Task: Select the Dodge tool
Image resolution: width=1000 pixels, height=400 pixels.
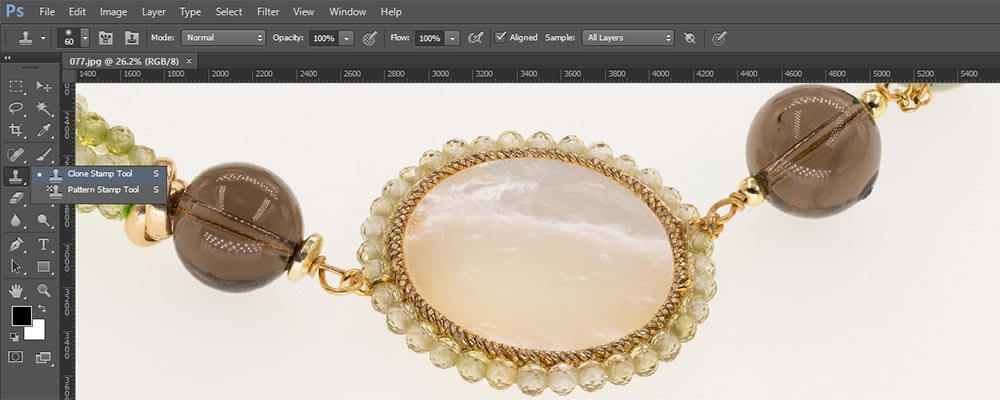Action: (x=43, y=221)
